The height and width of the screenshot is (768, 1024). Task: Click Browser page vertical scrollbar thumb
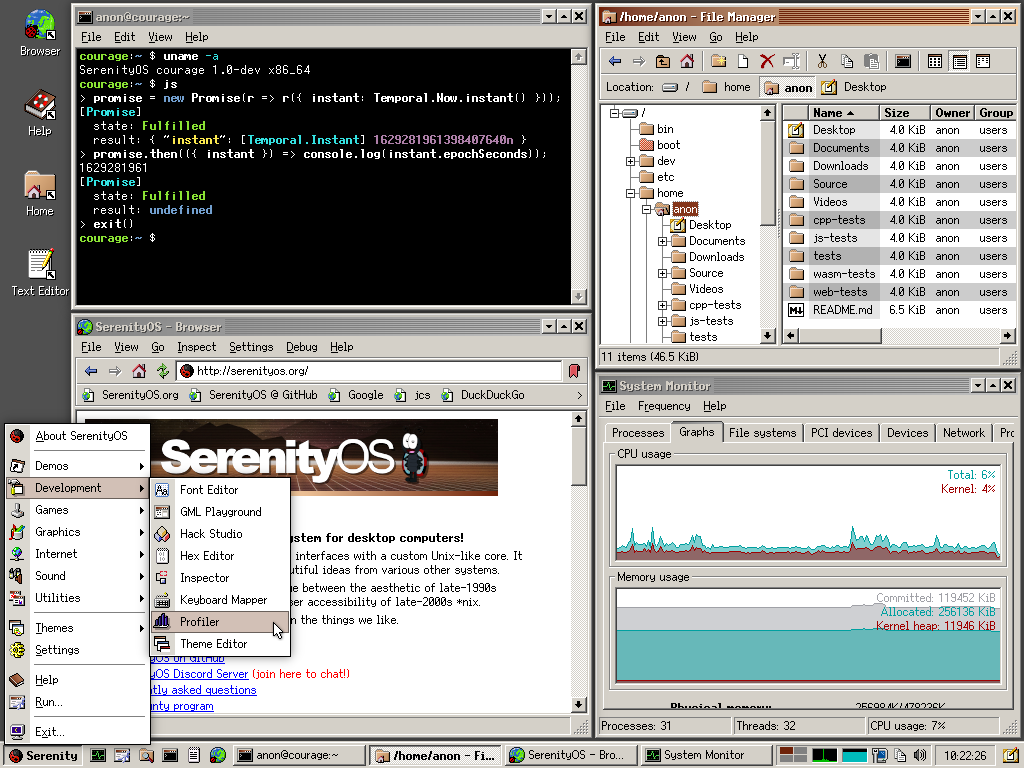tap(579, 456)
